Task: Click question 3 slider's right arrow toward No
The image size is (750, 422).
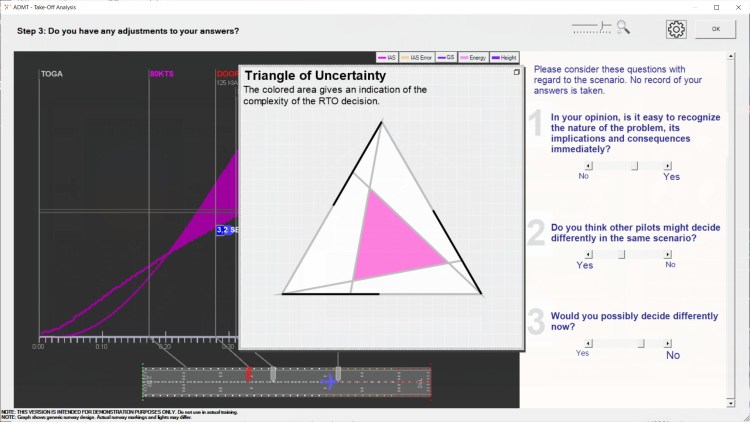Action: click(670, 343)
